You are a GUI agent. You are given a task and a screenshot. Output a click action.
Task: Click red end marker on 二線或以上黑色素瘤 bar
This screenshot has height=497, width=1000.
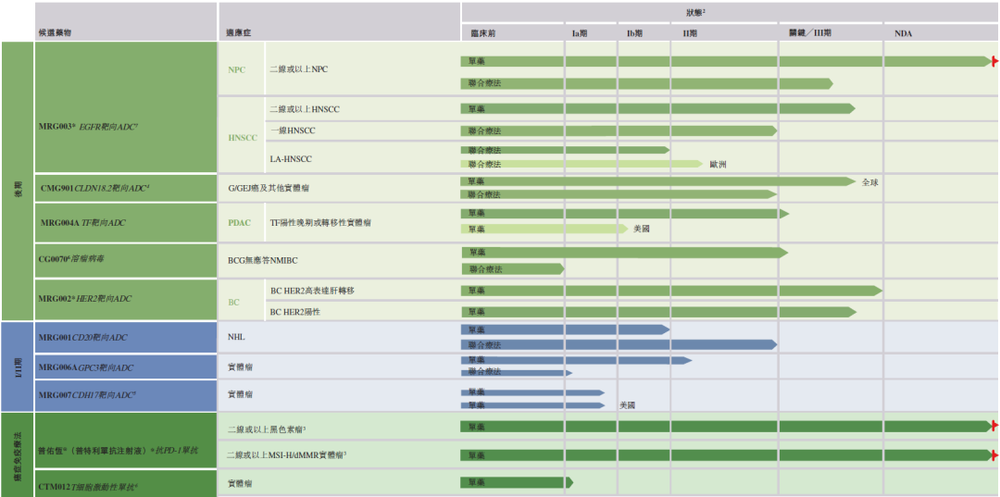tap(993, 427)
